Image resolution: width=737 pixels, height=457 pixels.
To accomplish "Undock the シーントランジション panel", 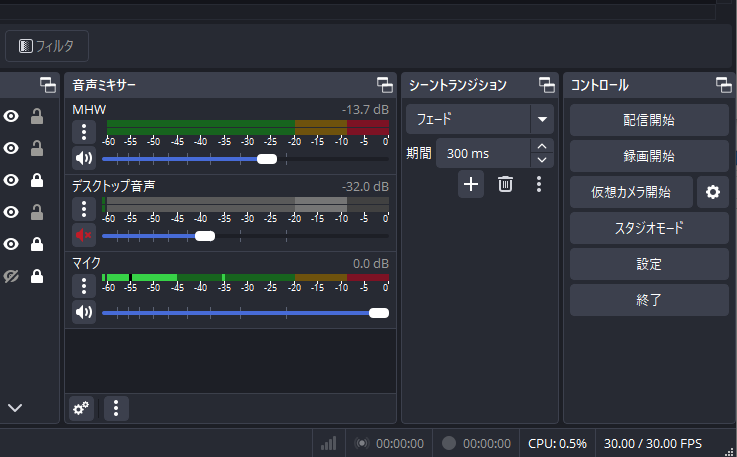I will click(x=546, y=85).
